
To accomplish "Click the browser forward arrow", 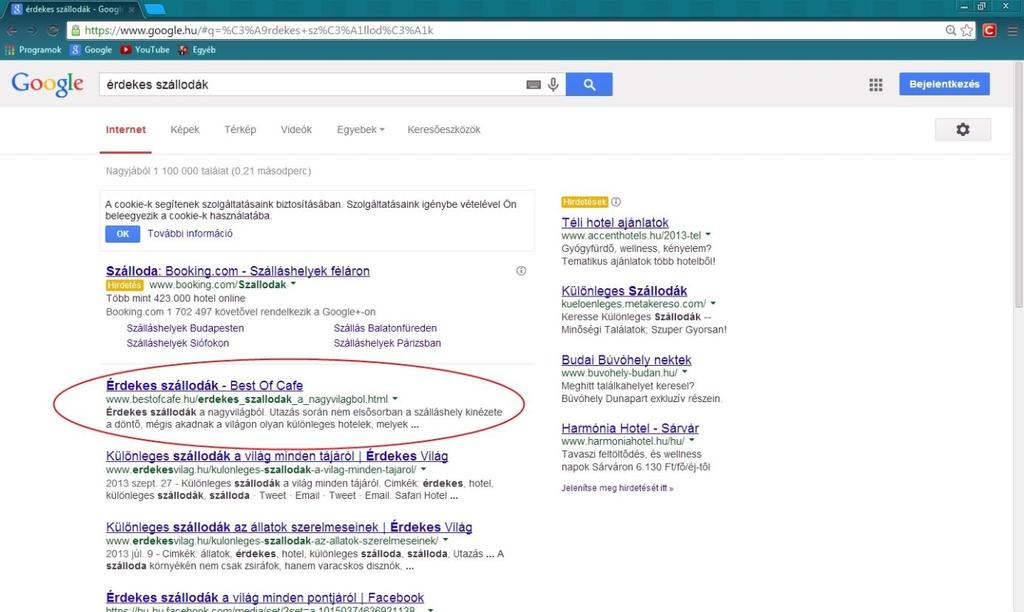I will pyautogui.click(x=32, y=31).
